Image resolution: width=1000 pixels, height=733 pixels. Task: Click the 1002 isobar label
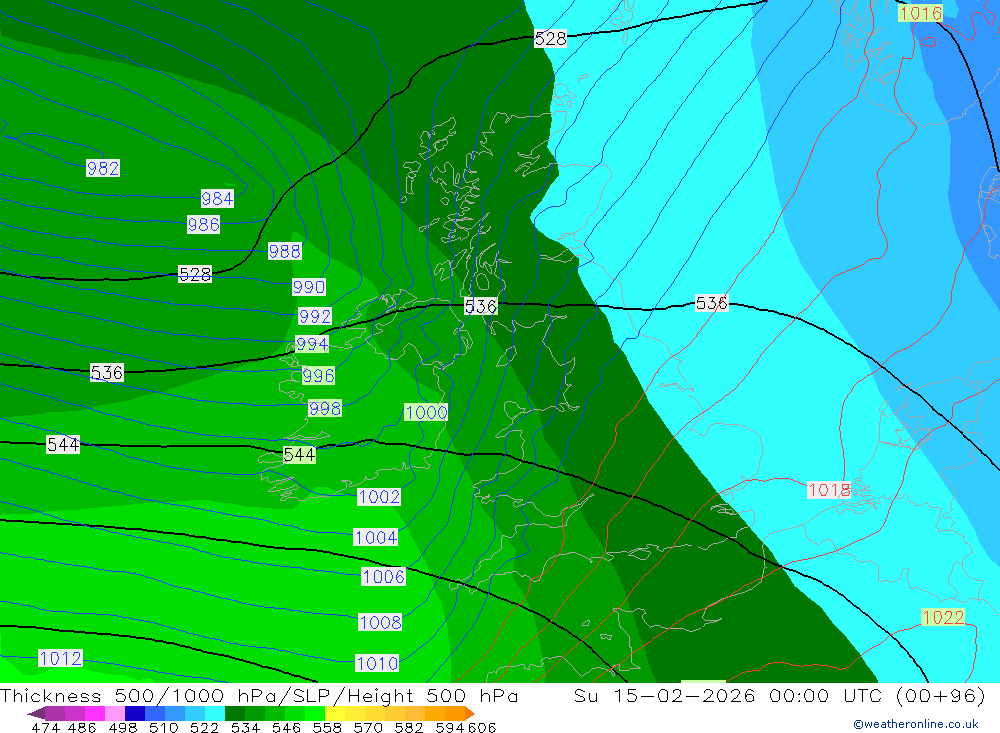[379, 497]
